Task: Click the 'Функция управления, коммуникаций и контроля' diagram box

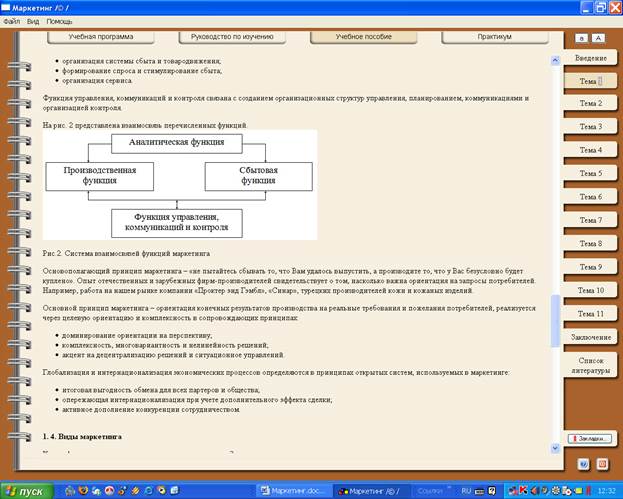Action: click(x=177, y=223)
